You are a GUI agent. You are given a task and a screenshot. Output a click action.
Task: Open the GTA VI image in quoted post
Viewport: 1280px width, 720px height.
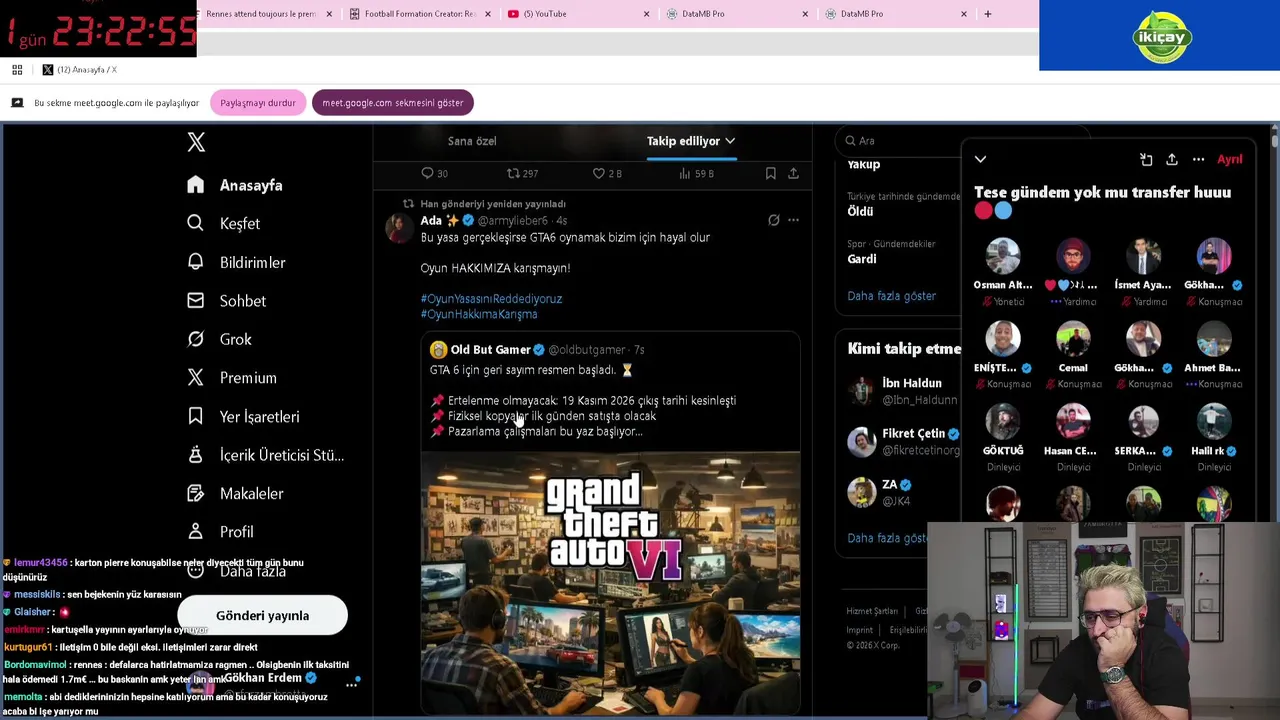[610, 582]
